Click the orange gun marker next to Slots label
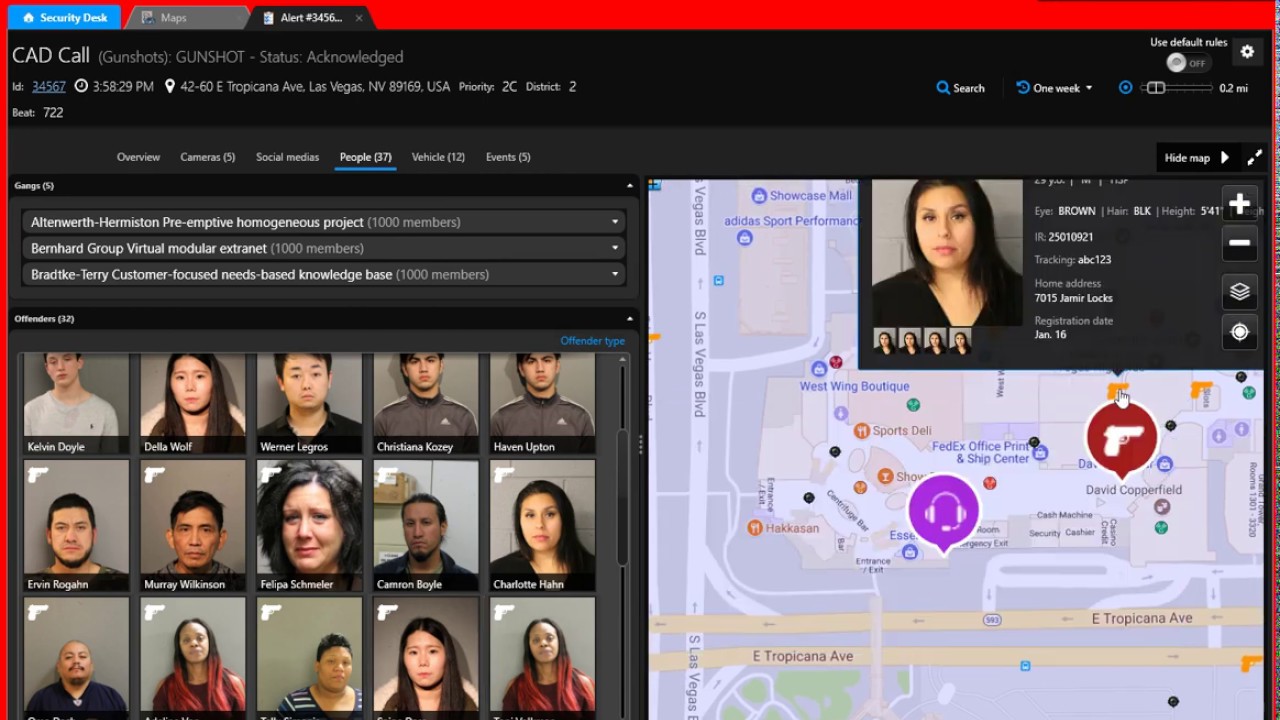Image resolution: width=1280 pixels, height=720 pixels. 1200,389
